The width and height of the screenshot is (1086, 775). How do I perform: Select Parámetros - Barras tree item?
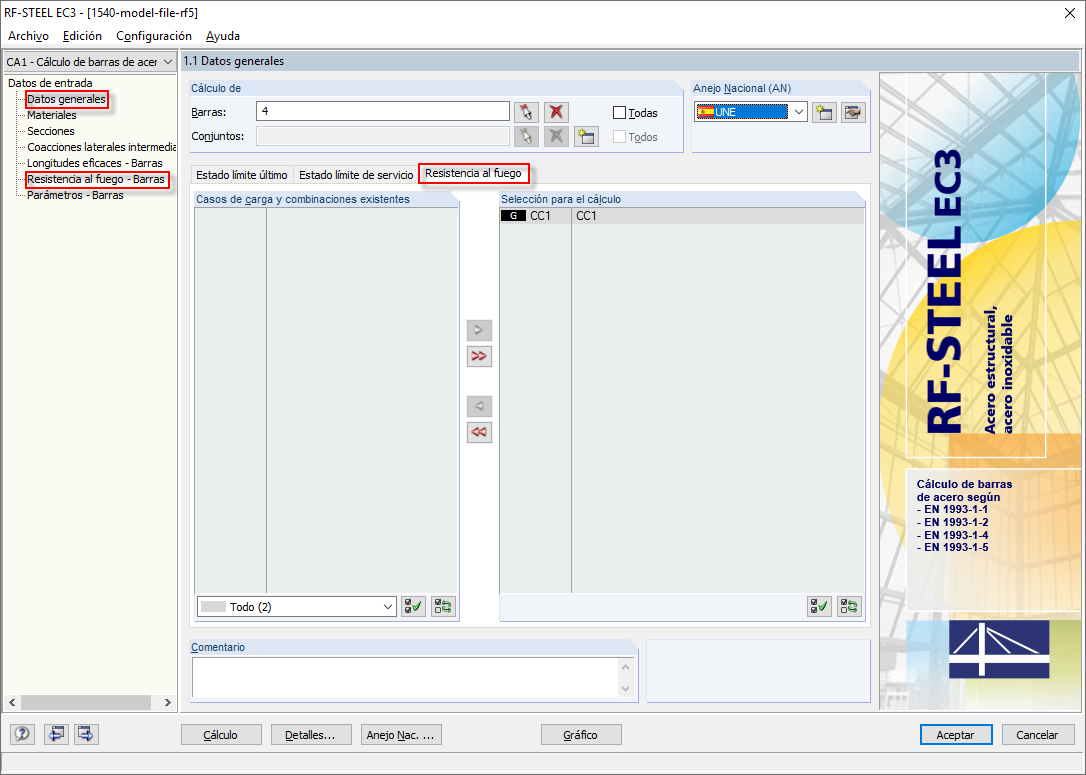pyautogui.click(x=75, y=195)
